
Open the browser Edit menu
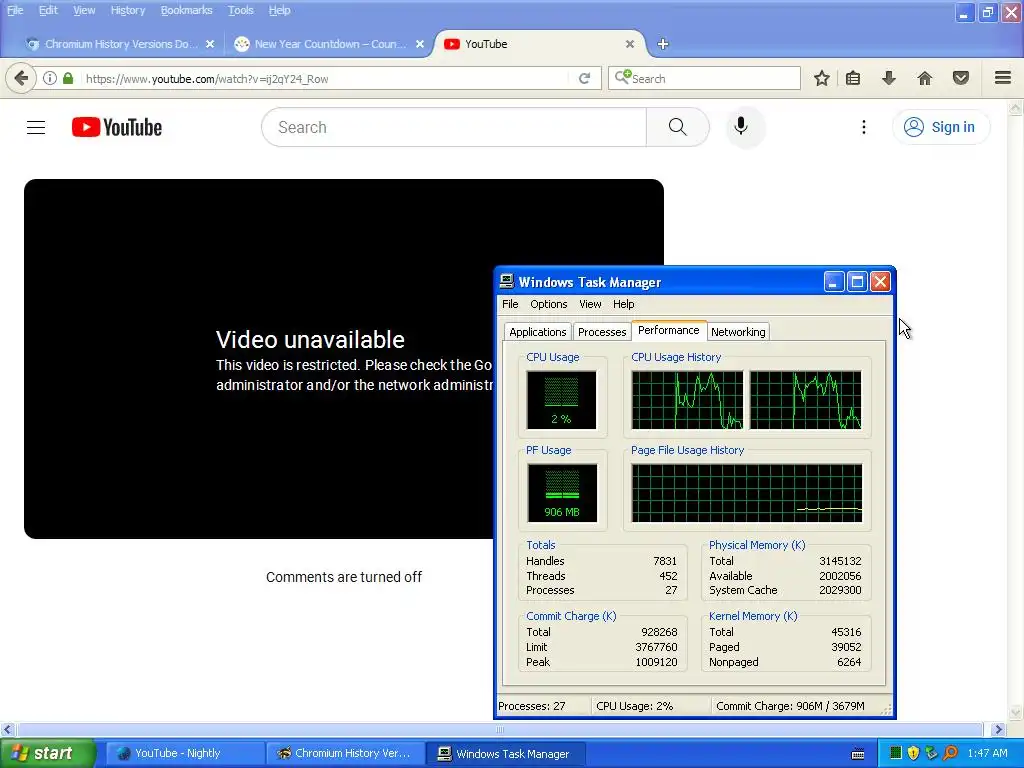tap(48, 10)
